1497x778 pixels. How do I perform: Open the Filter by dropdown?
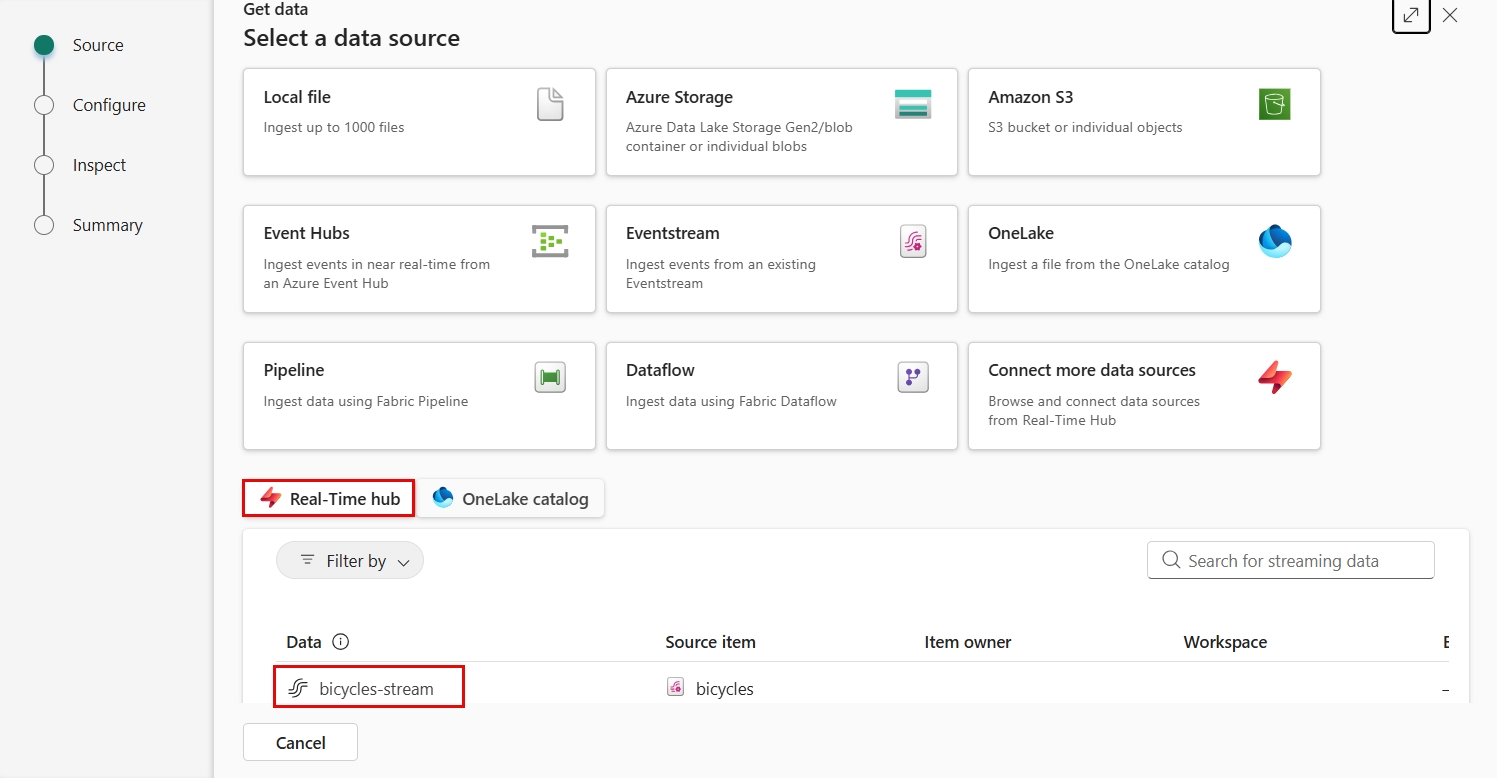click(x=350, y=561)
